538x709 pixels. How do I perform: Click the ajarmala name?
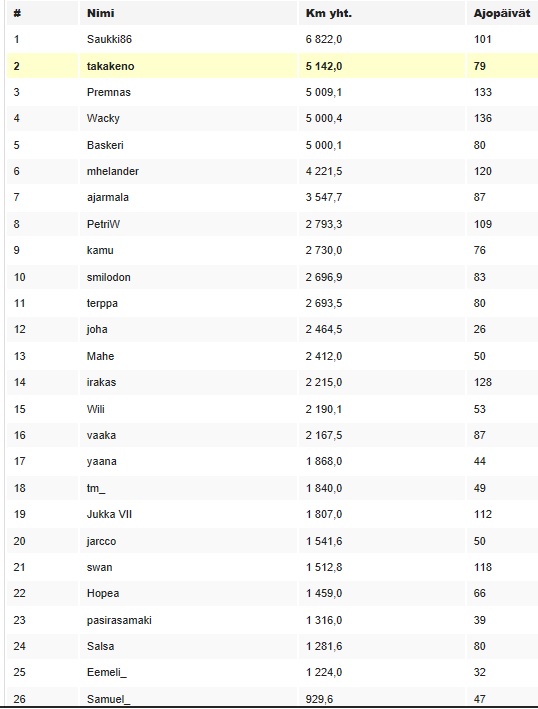pos(108,198)
